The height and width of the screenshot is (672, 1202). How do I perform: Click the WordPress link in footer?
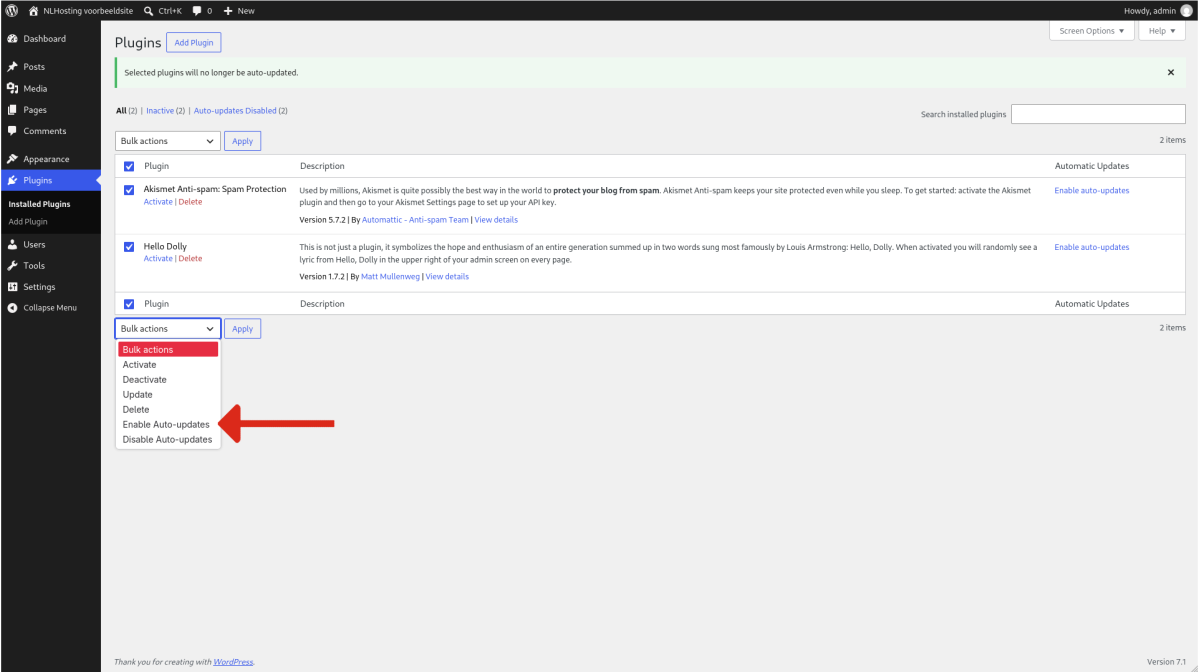coord(233,662)
